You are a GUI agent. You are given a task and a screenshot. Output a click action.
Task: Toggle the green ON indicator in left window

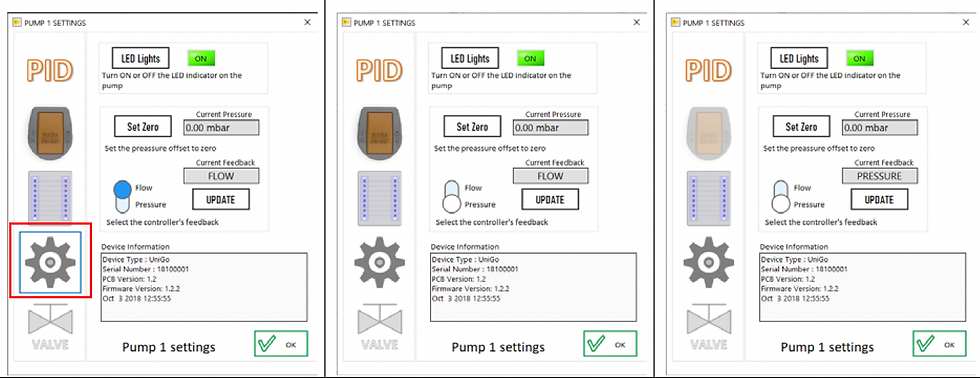click(x=201, y=59)
